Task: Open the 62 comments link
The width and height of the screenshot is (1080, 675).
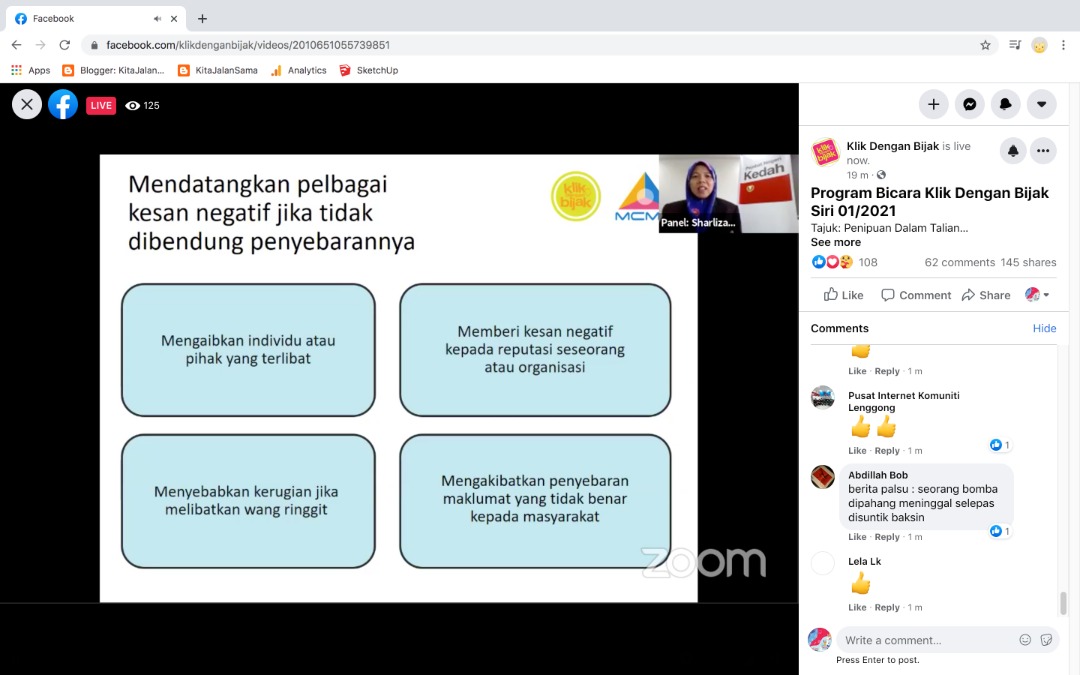Action: coord(959,263)
